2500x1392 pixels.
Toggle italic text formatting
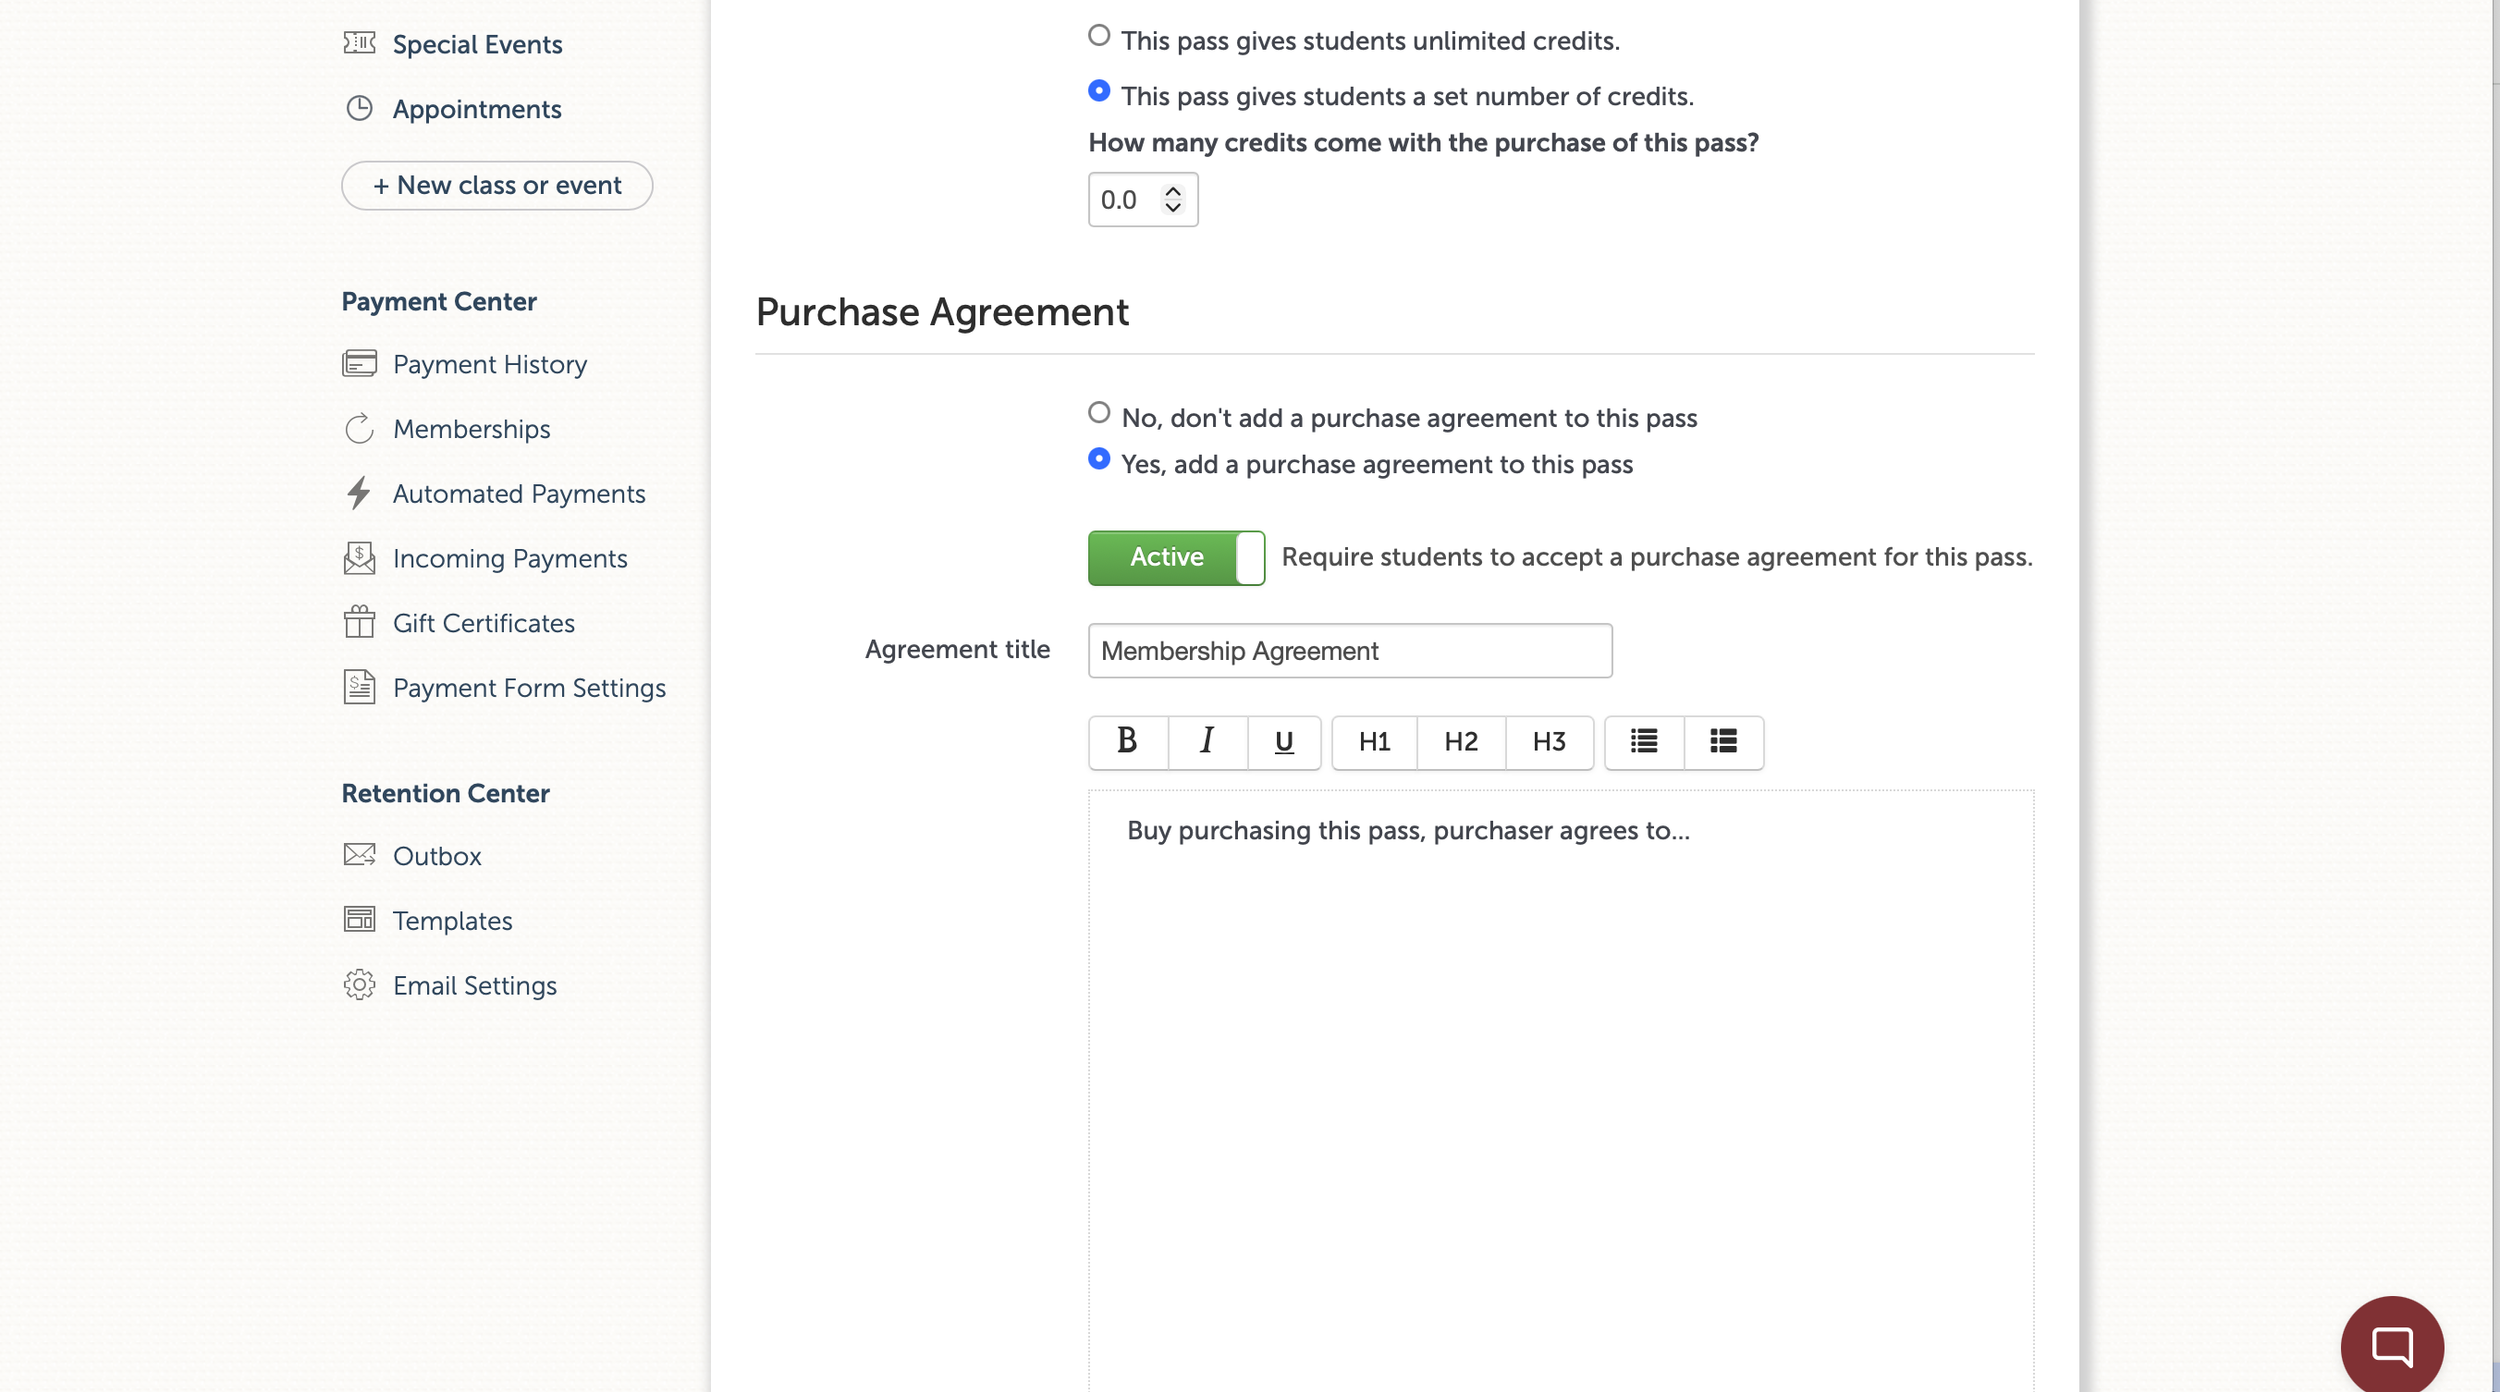1207,742
